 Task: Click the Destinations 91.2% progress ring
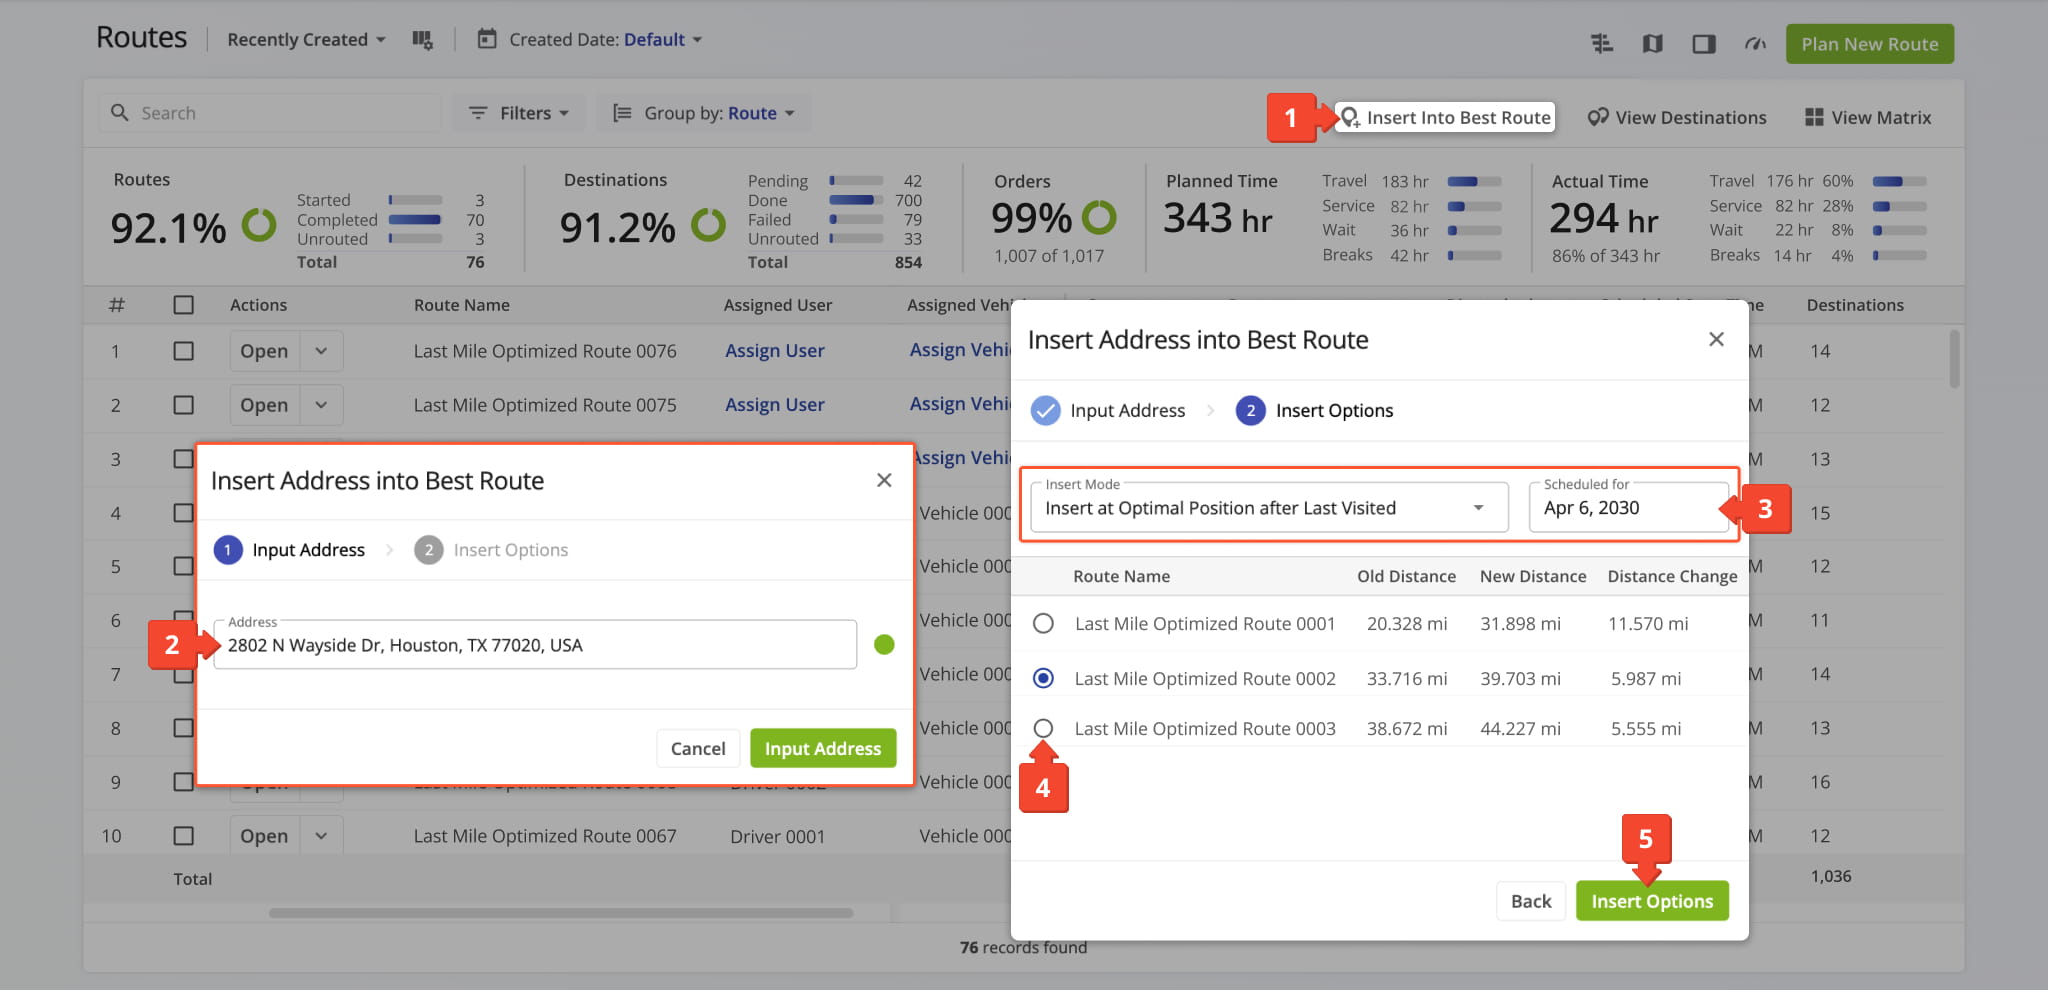click(x=708, y=225)
